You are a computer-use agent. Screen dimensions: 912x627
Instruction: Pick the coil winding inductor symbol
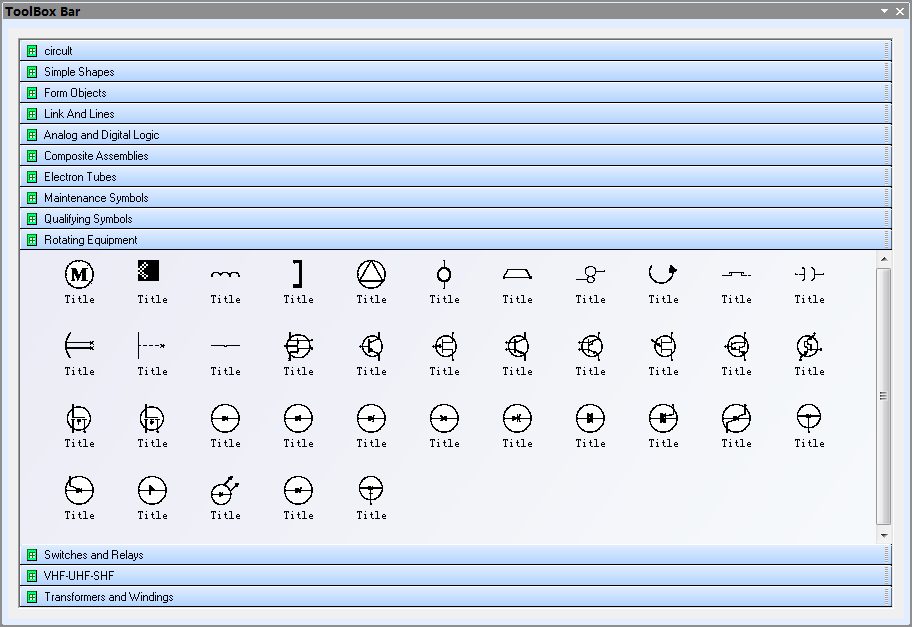click(x=225, y=275)
